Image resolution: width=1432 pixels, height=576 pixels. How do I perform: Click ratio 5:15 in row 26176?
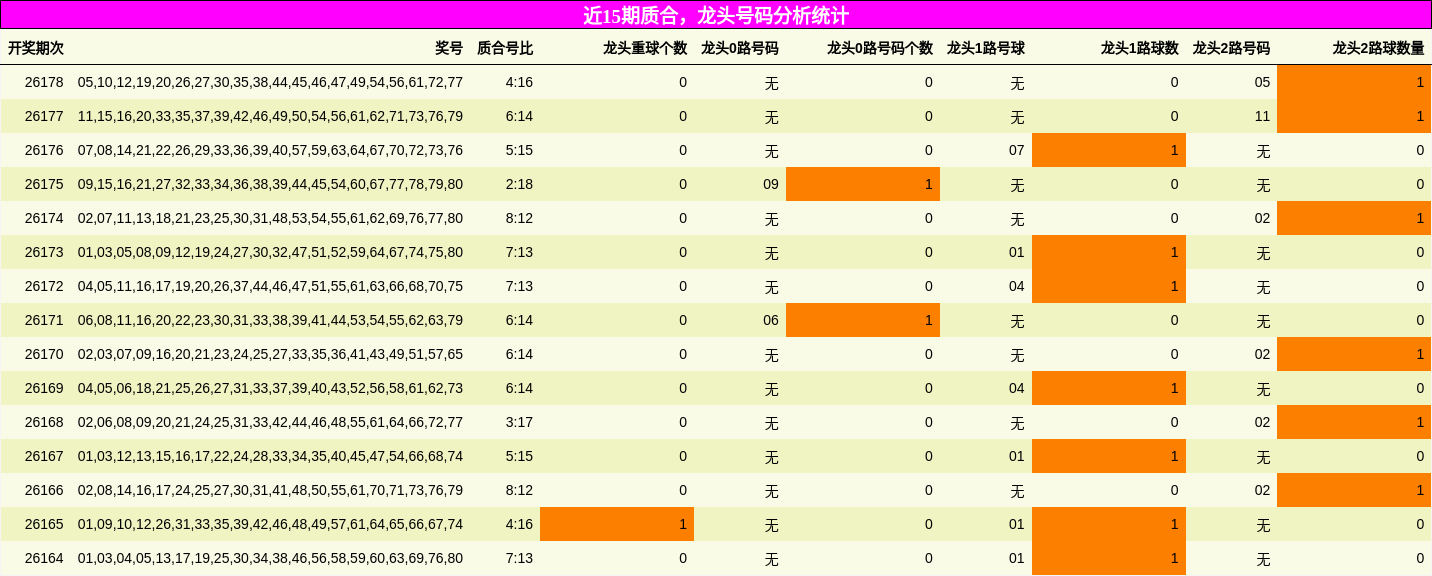click(x=519, y=150)
